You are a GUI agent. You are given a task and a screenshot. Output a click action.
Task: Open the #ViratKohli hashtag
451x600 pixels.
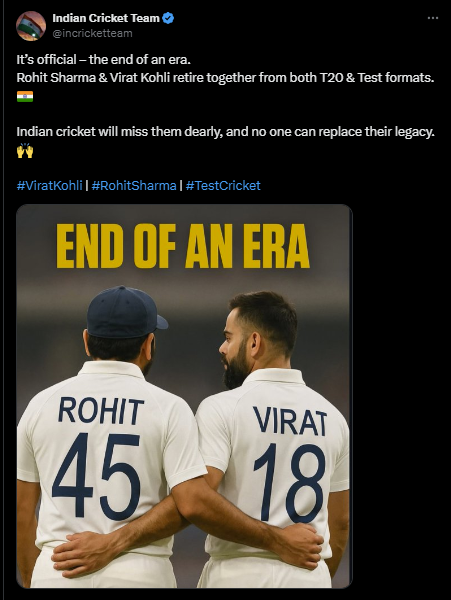49,186
